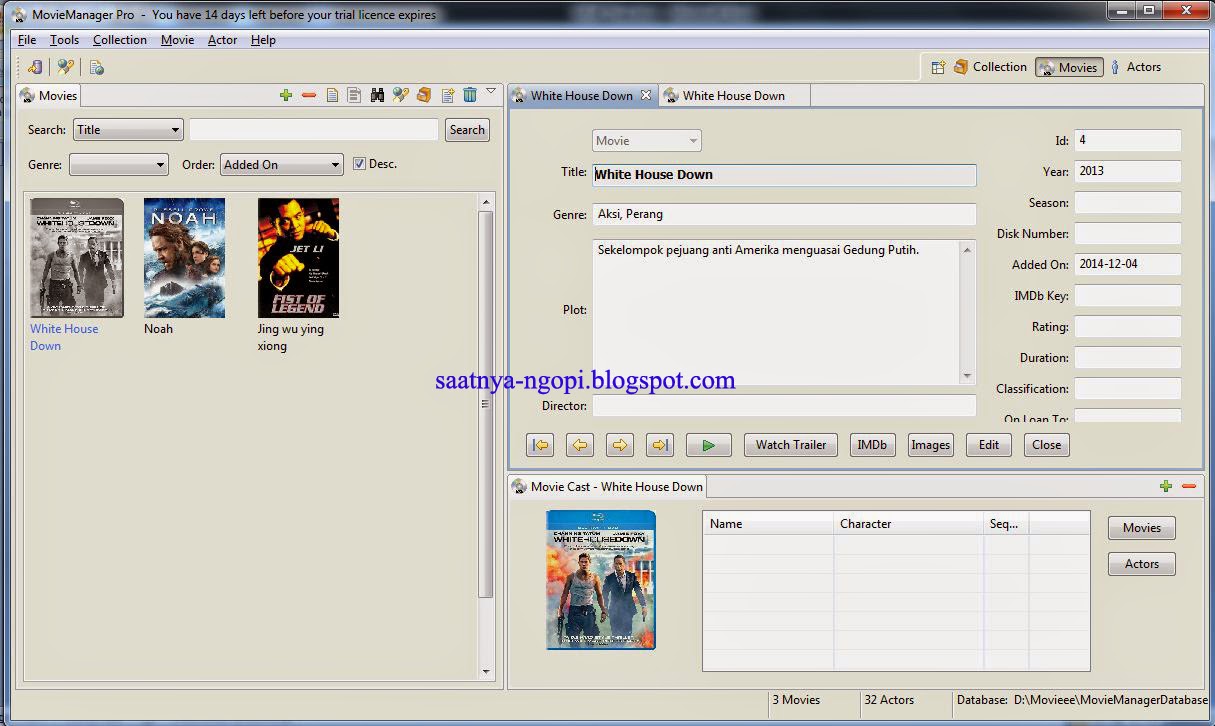Go to next movie arrow button

(620, 445)
